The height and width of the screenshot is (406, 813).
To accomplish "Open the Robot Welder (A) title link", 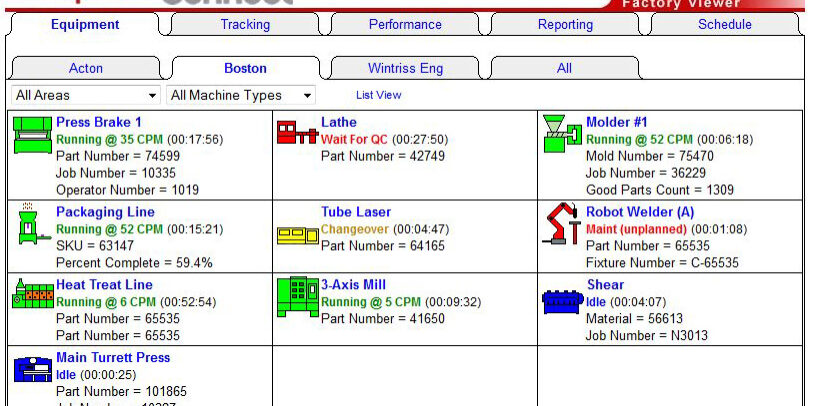I will (639, 212).
